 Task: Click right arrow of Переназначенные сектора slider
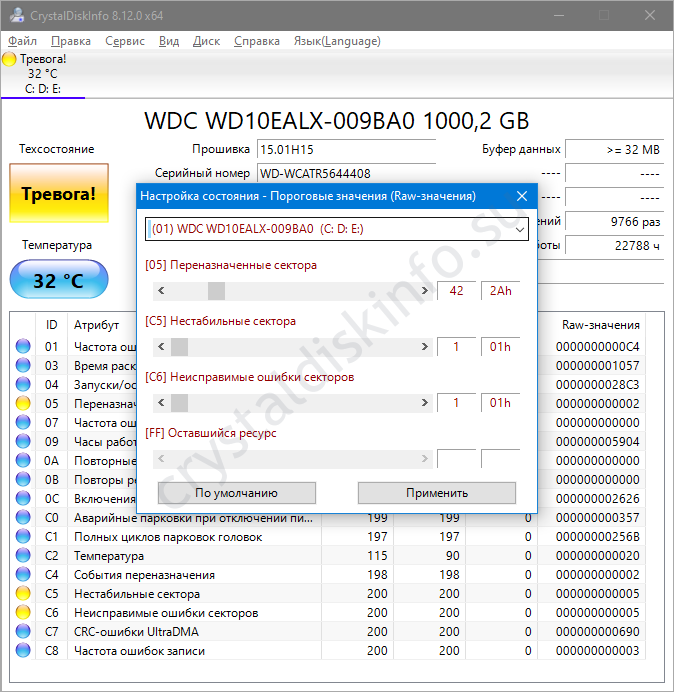(425, 291)
